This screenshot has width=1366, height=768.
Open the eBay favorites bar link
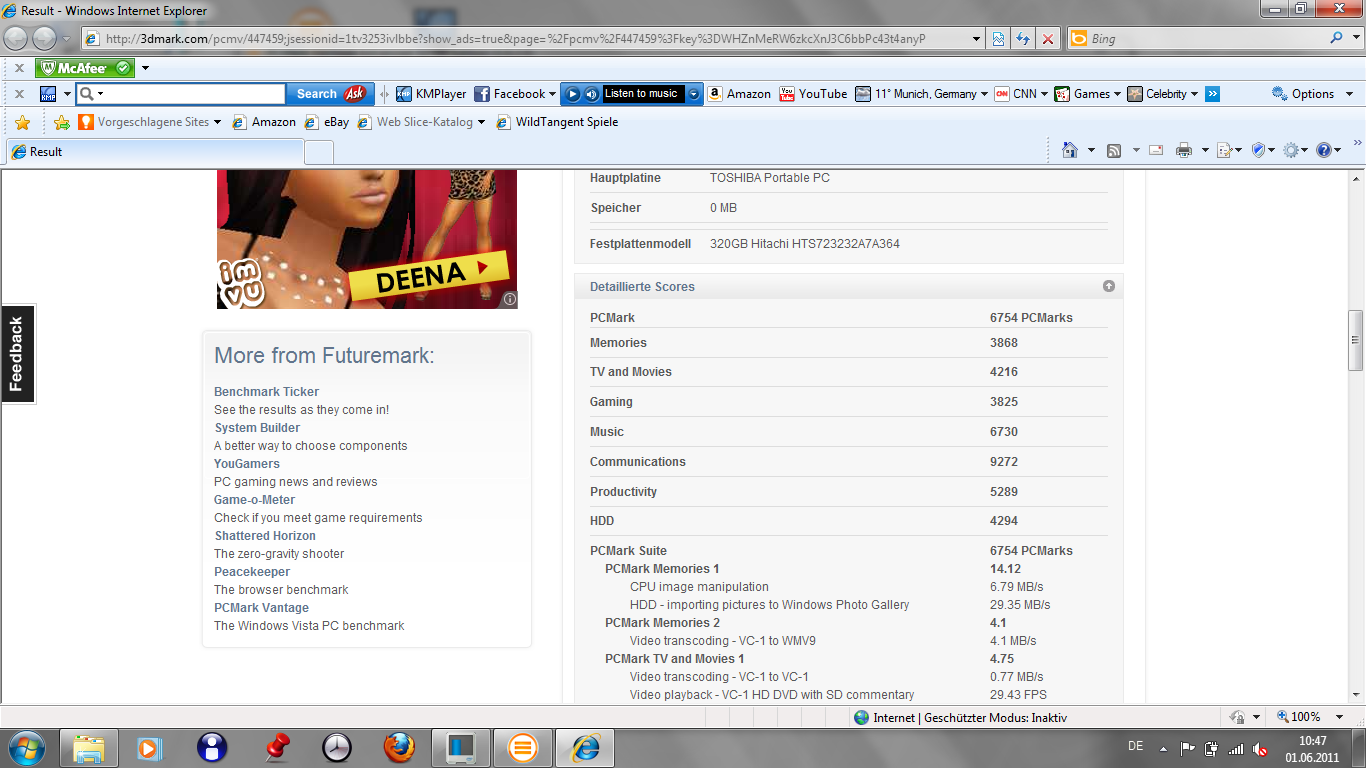pyautogui.click(x=326, y=122)
